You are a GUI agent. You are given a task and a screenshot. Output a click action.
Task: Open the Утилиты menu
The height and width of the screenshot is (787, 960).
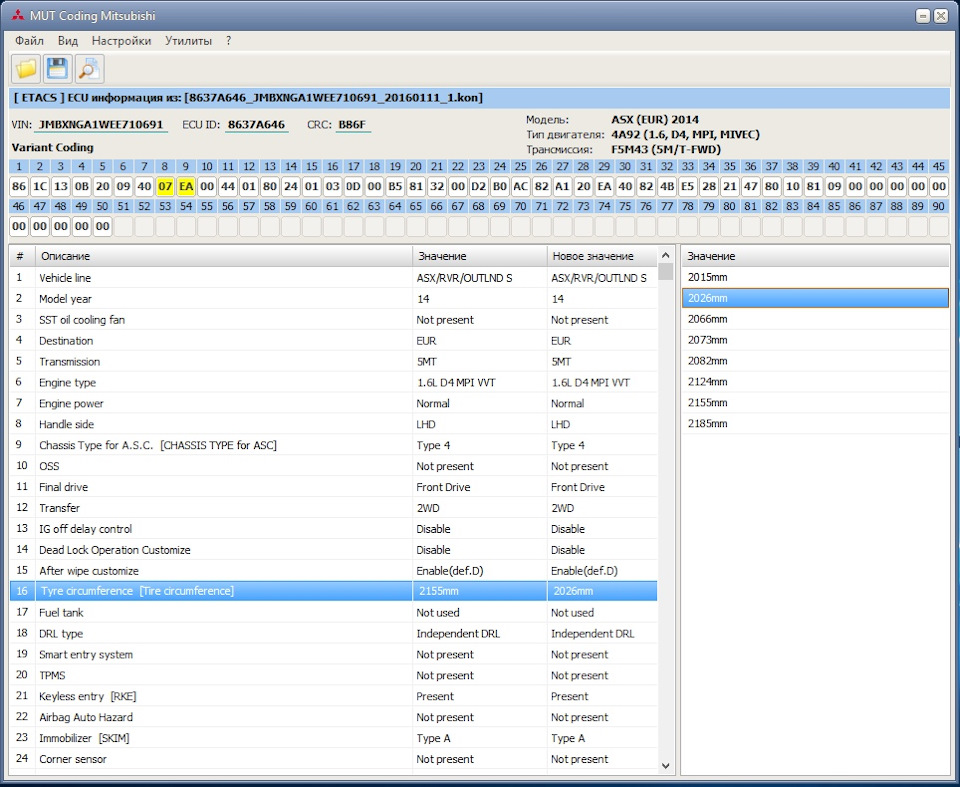pyautogui.click(x=189, y=41)
